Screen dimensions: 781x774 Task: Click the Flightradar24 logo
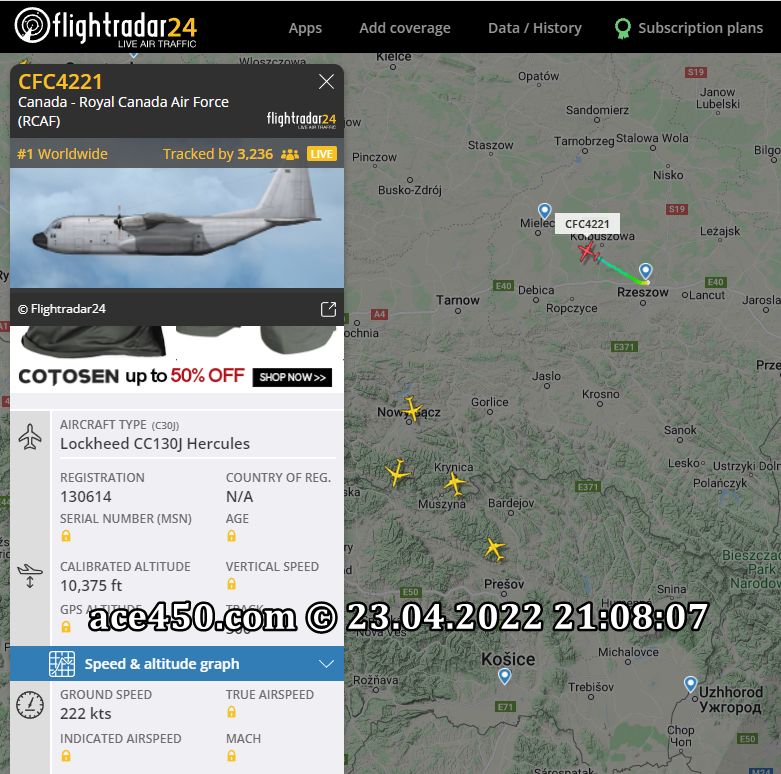(x=106, y=27)
